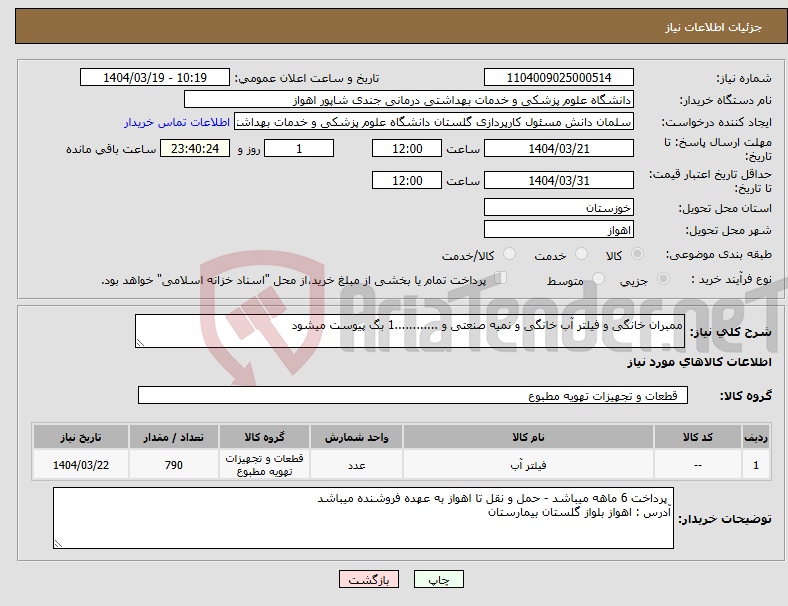Click the remaining time field 23:40:24
The image size is (788, 606).
pyautogui.click(x=195, y=148)
